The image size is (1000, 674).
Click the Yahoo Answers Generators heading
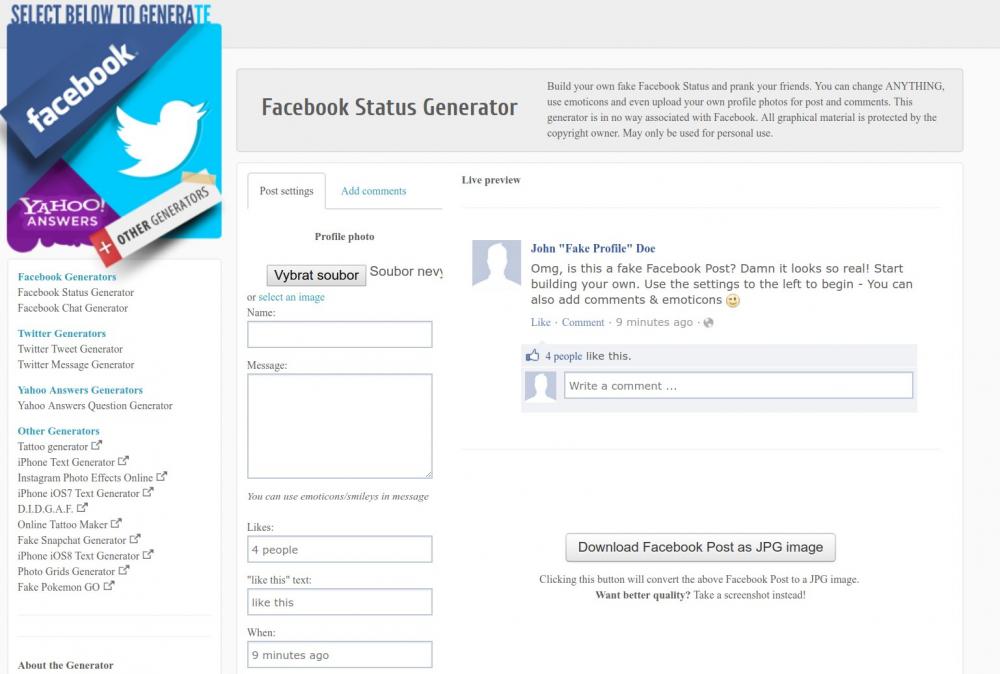coord(80,390)
